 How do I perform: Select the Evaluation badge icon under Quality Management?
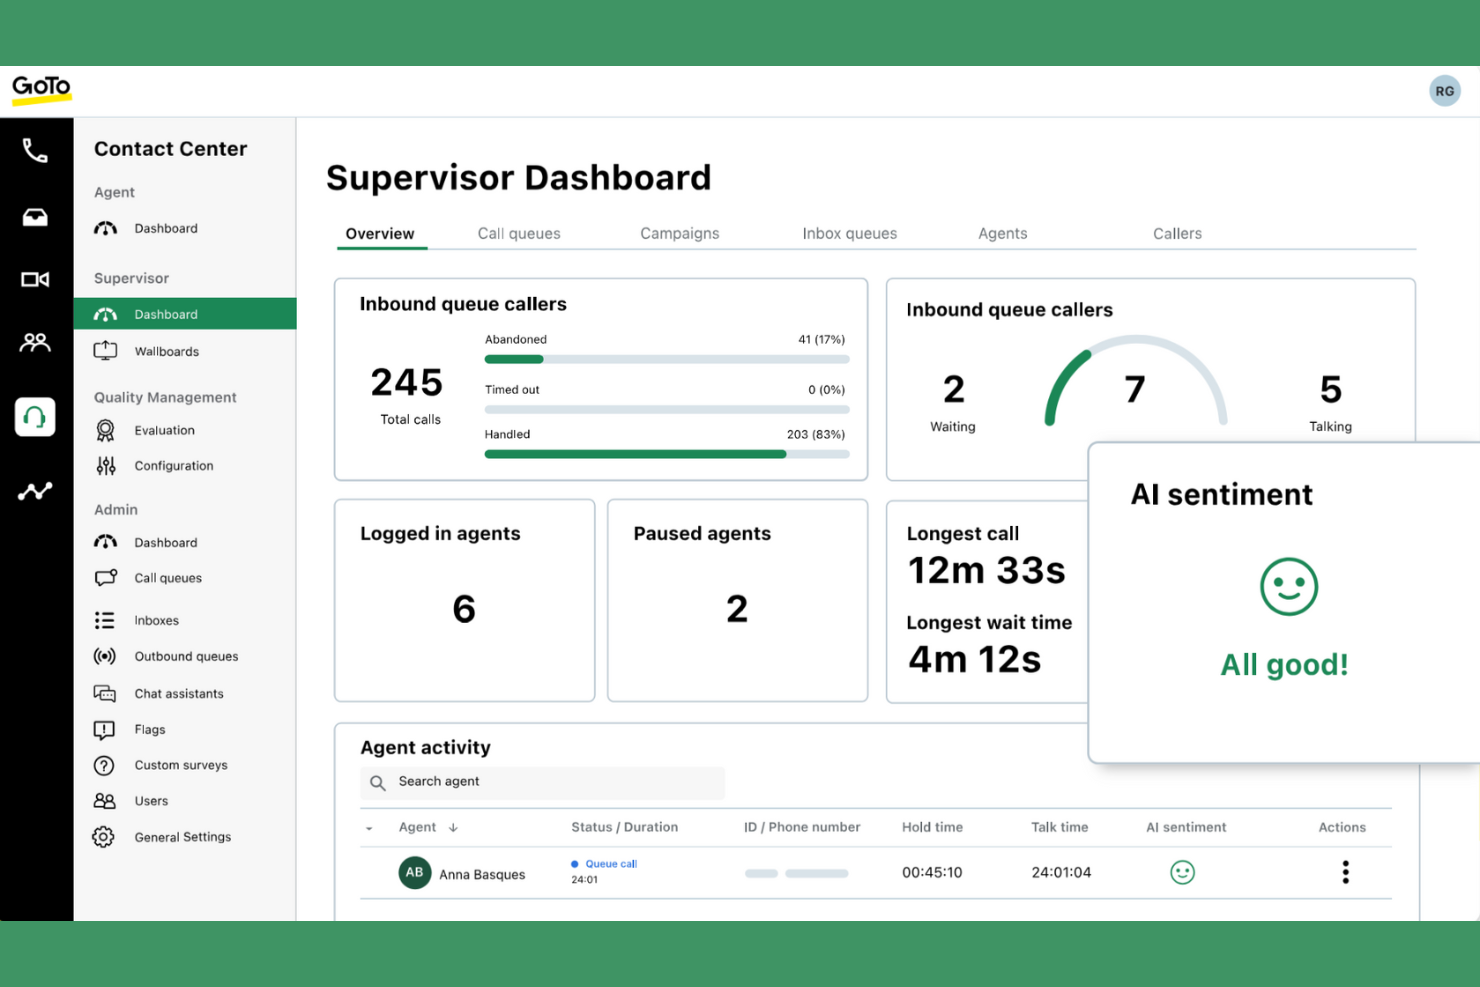coord(105,430)
